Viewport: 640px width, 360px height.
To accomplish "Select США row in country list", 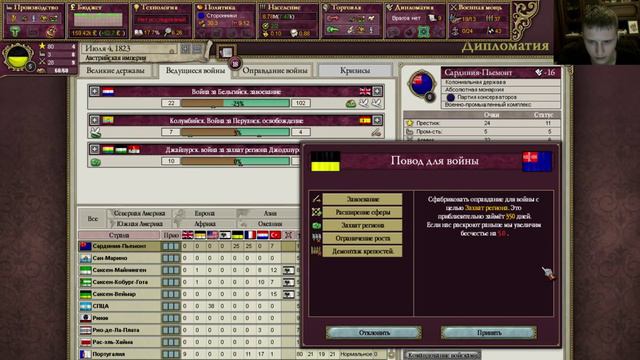I will point(189,306).
